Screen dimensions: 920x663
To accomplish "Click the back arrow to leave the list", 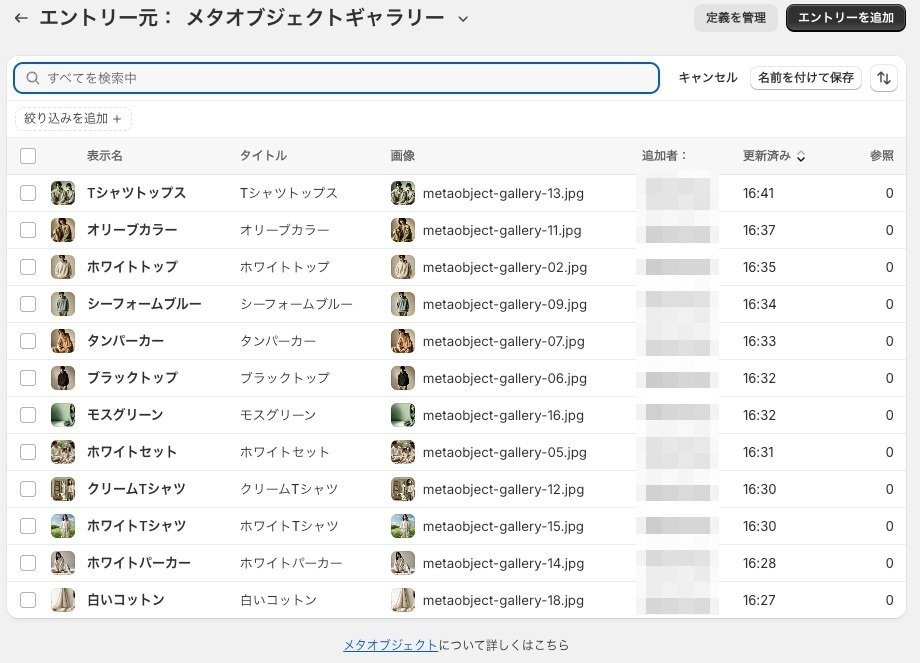I will (21, 17).
